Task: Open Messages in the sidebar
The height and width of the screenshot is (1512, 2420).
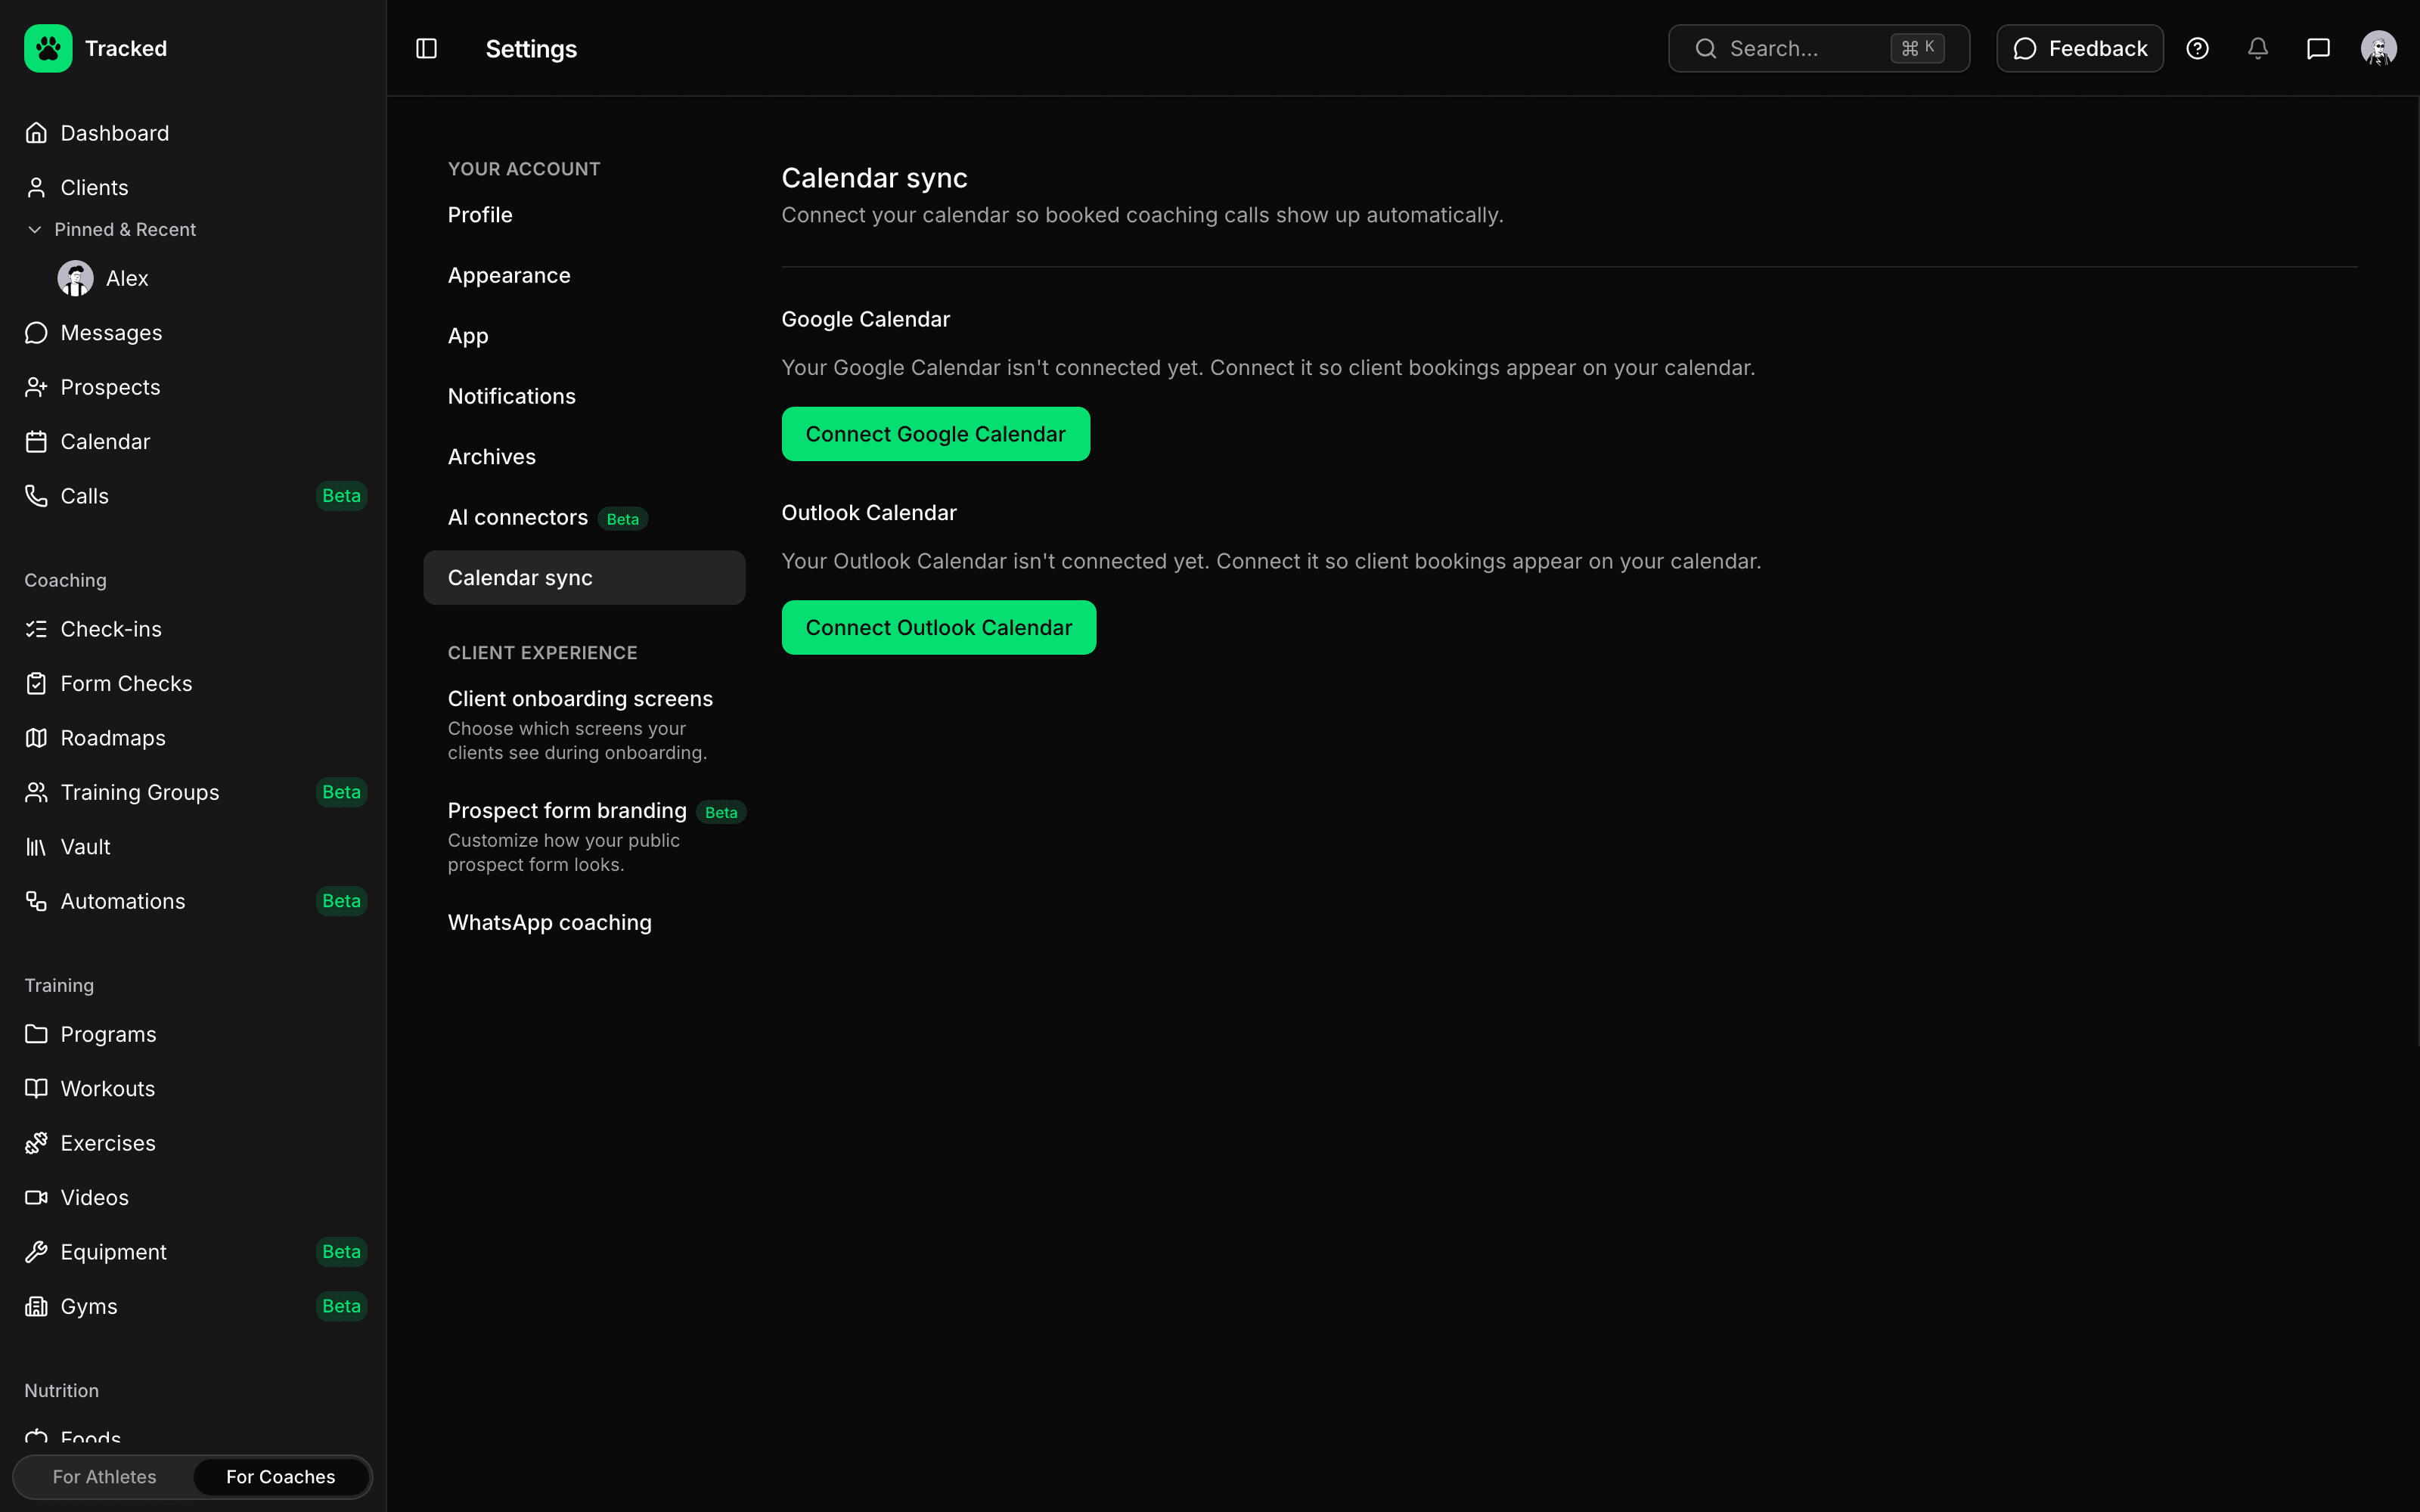Action: click(193, 332)
